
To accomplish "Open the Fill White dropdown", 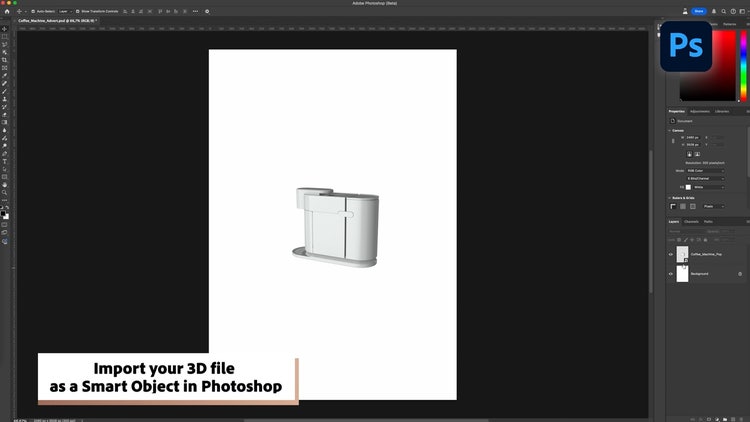I will click(708, 187).
